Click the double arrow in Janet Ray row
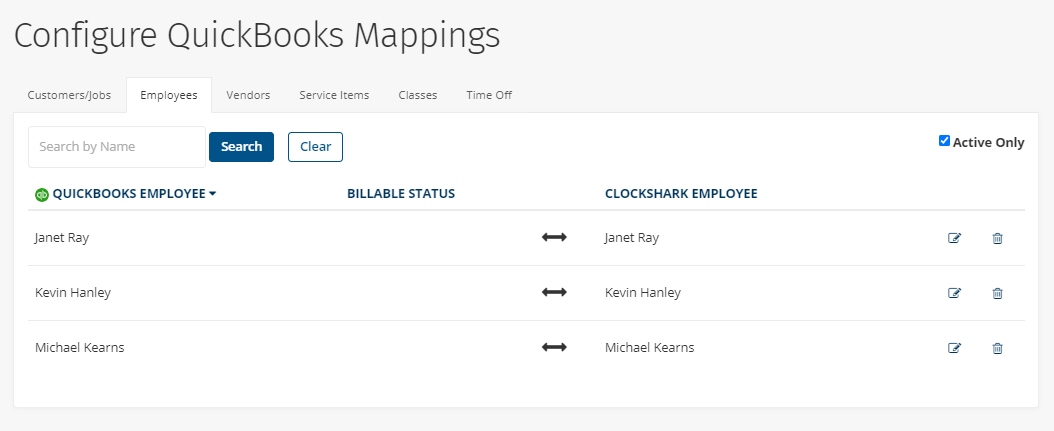Screen dimensions: 1054x431 click(x=555, y=237)
